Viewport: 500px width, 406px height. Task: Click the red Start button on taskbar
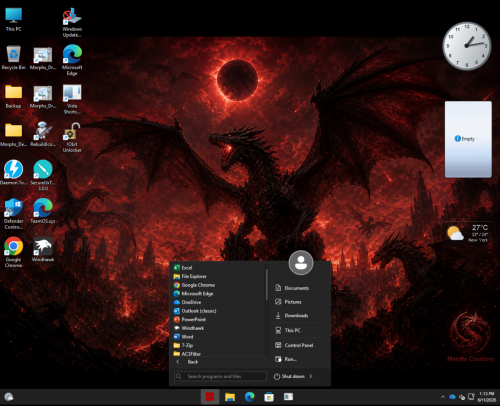coord(210,397)
